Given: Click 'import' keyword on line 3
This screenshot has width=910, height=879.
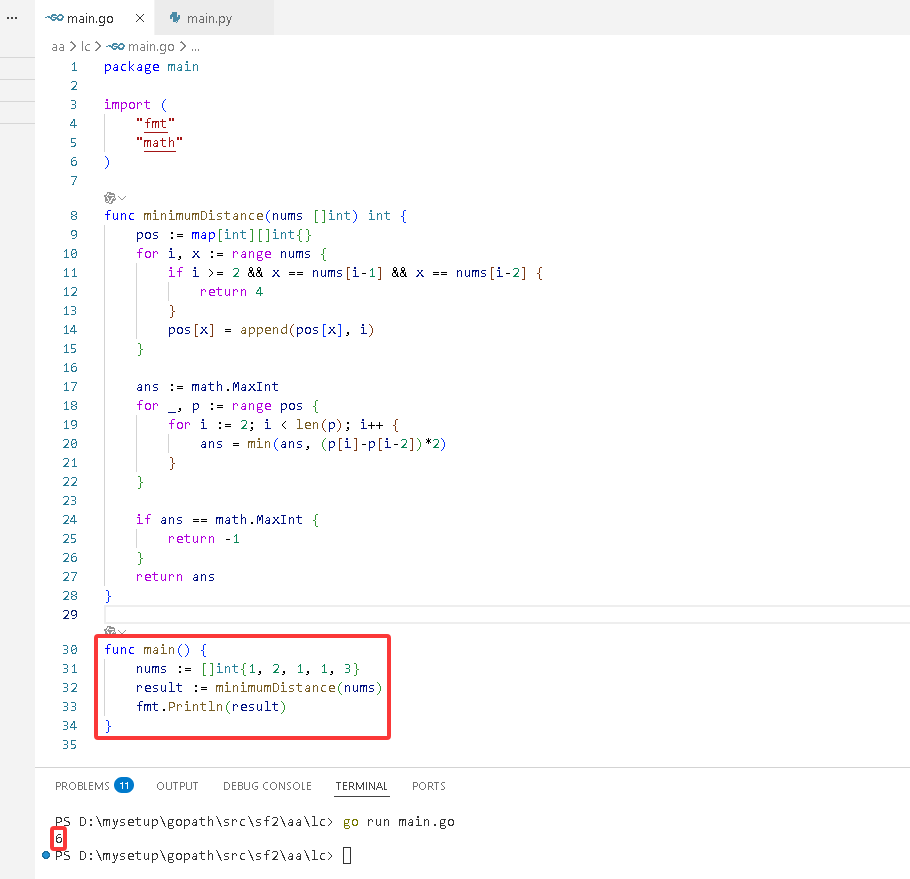Looking at the screenshot, I should pyautogui.click(x=127, y=104).
